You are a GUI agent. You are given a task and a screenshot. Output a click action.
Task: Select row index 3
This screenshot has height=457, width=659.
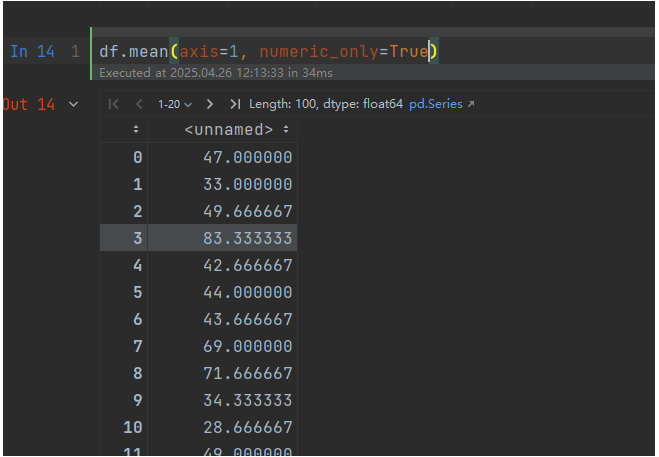pyautogui.click(x=137, y=238)
